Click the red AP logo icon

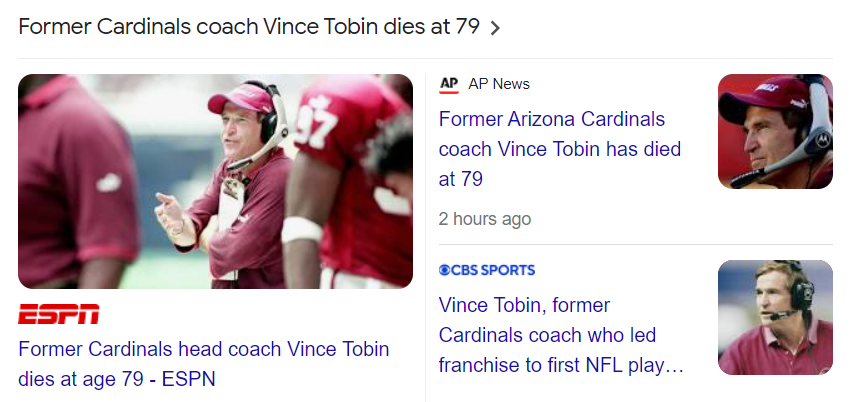[449, 84]
